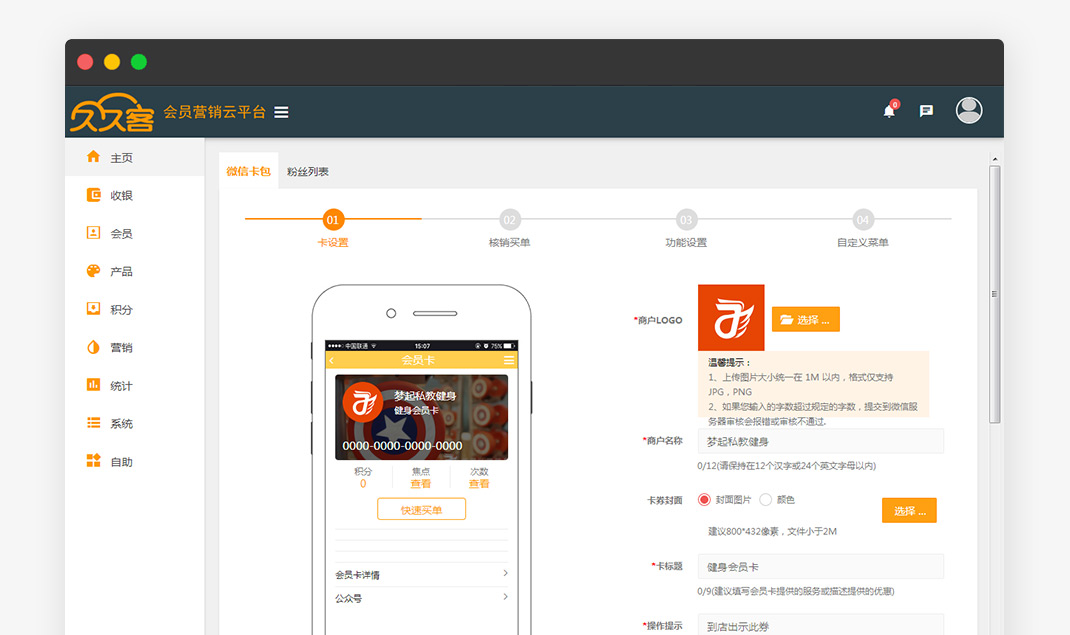1070x635 pixels.
Task: Go to 主页 home in sidebar
Action: click(121, 158)
